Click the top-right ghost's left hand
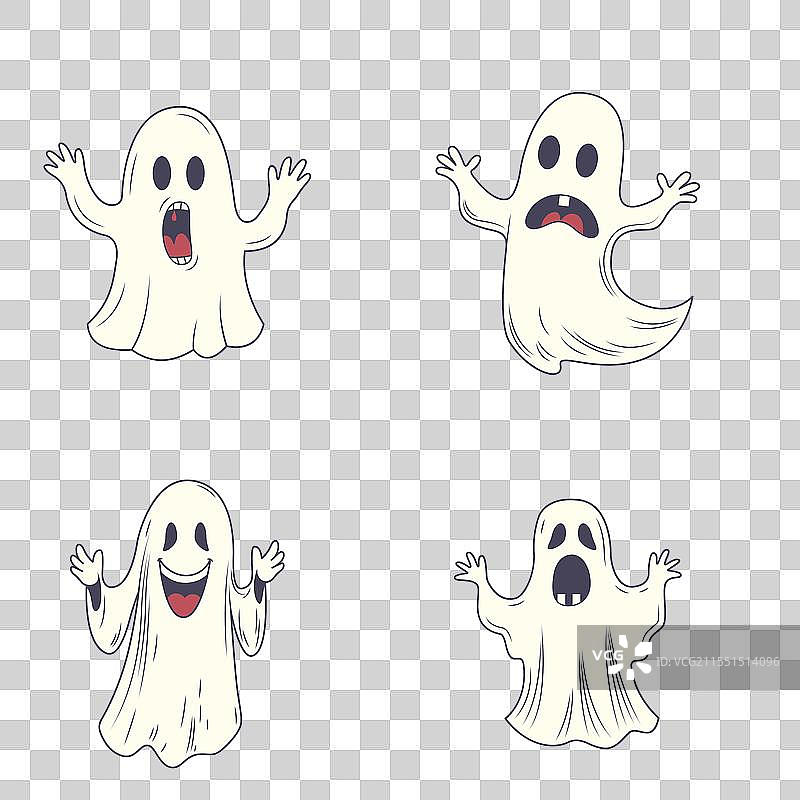The height and width of the screenshot is (800, 800). [x=458, y=165]
